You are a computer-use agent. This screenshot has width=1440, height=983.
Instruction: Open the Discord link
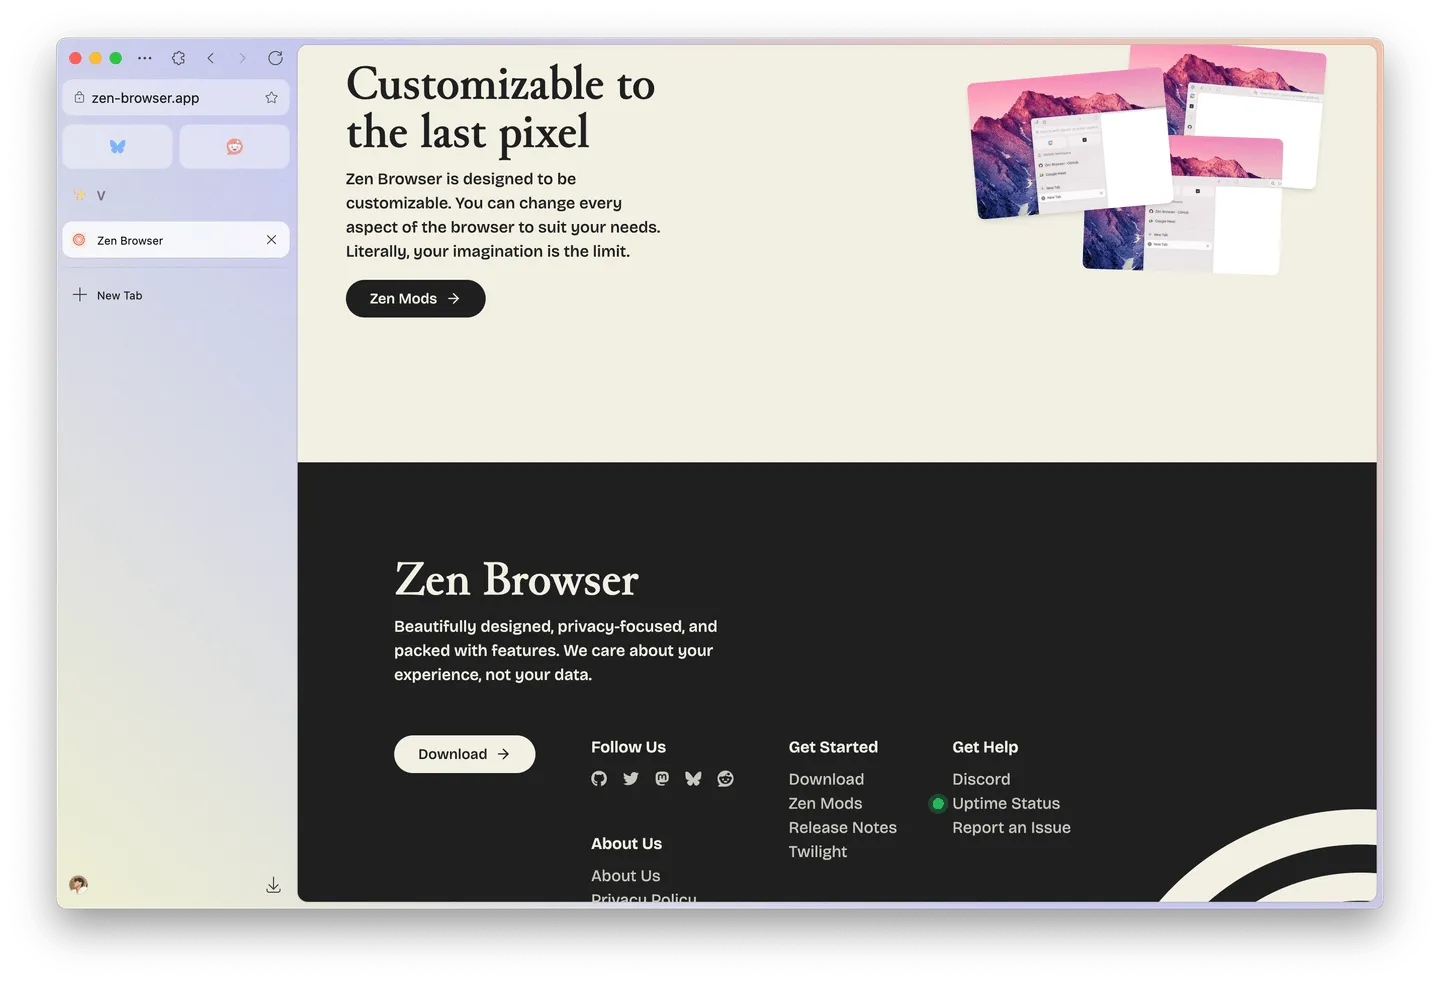click(981, 779)
